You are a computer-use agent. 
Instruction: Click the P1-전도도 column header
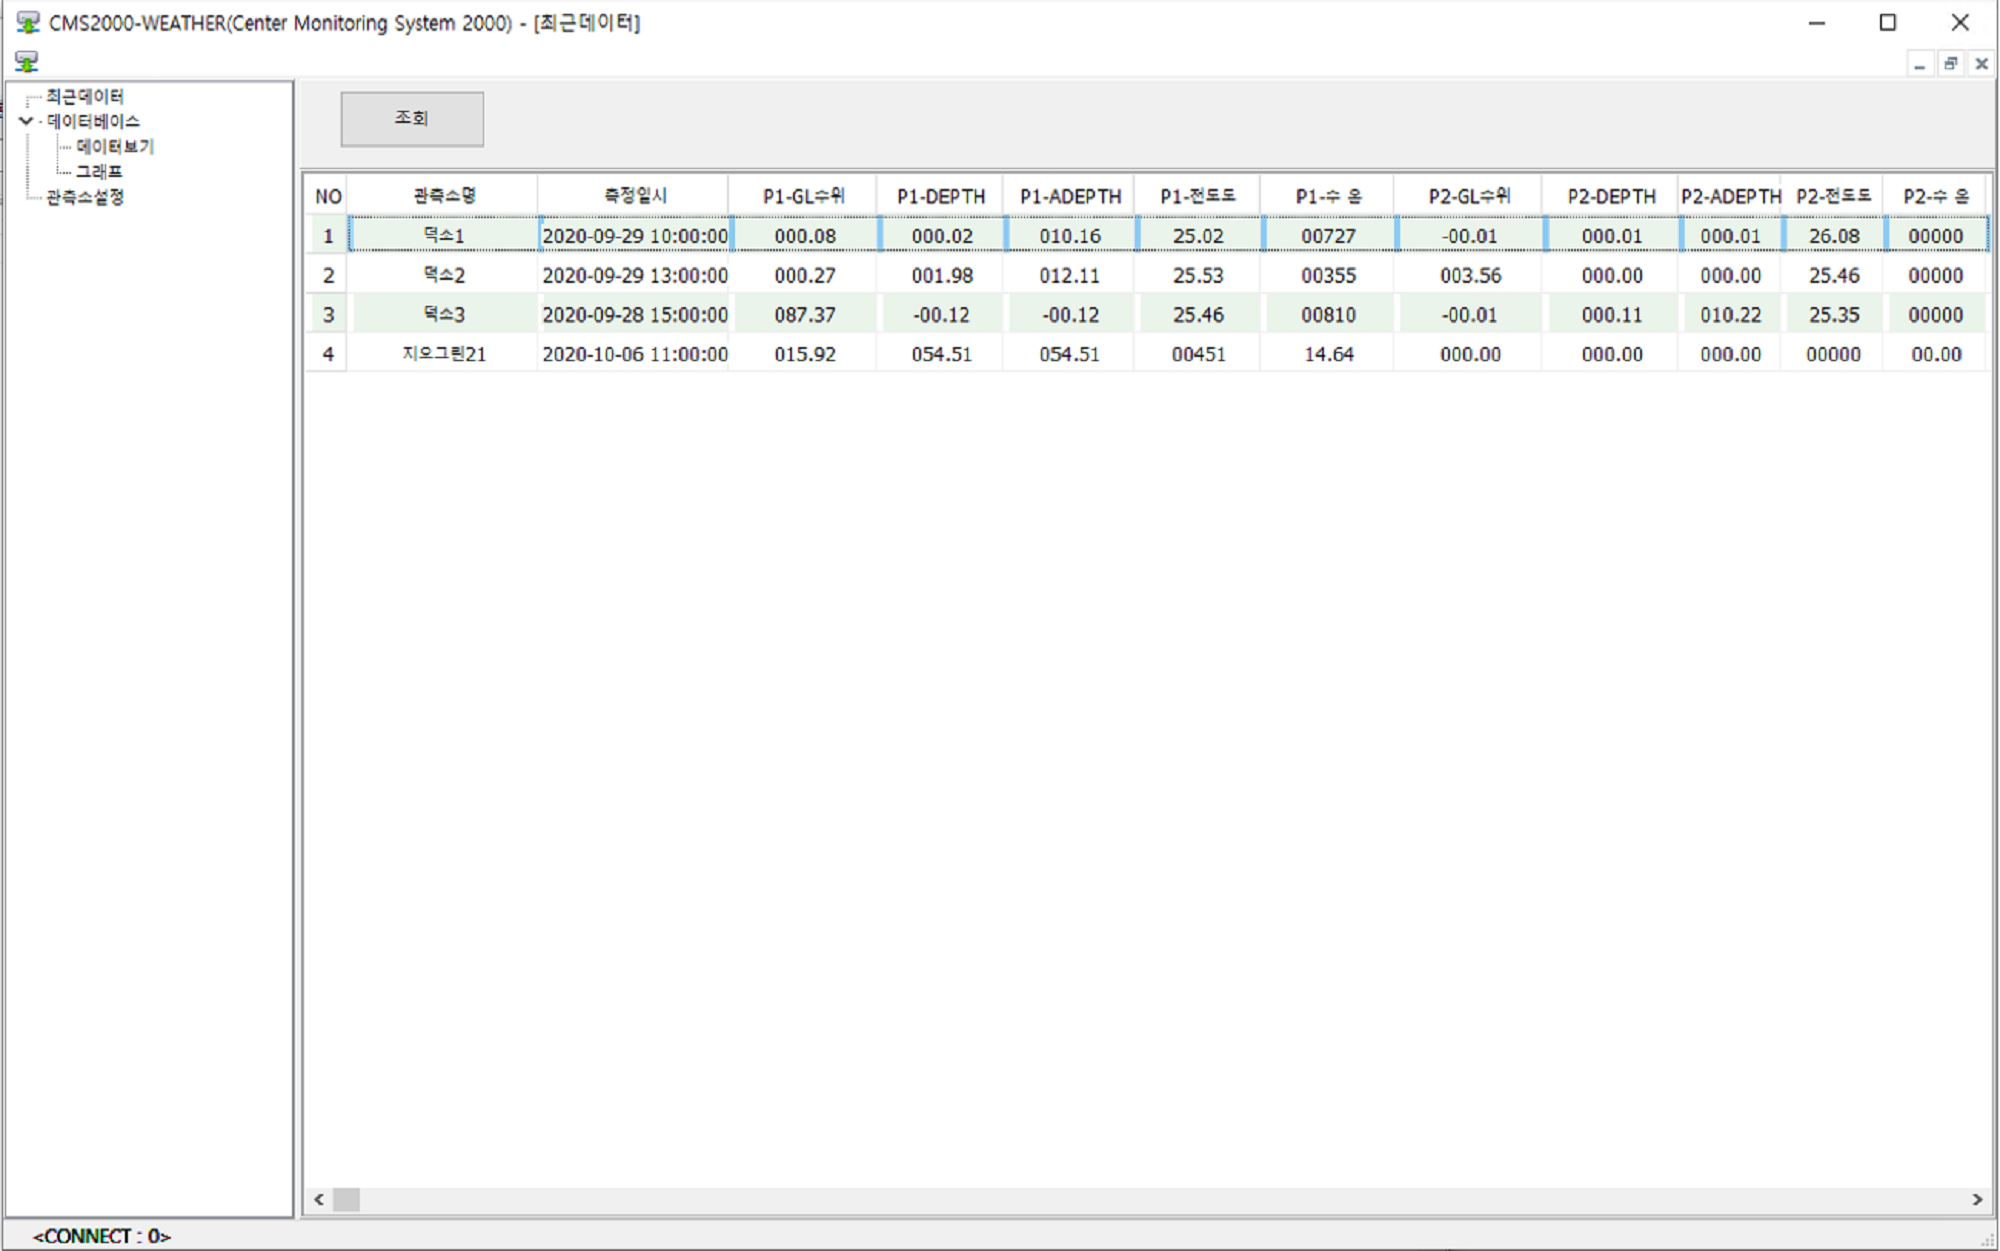pyautogui.click(x=1197, y=196)
